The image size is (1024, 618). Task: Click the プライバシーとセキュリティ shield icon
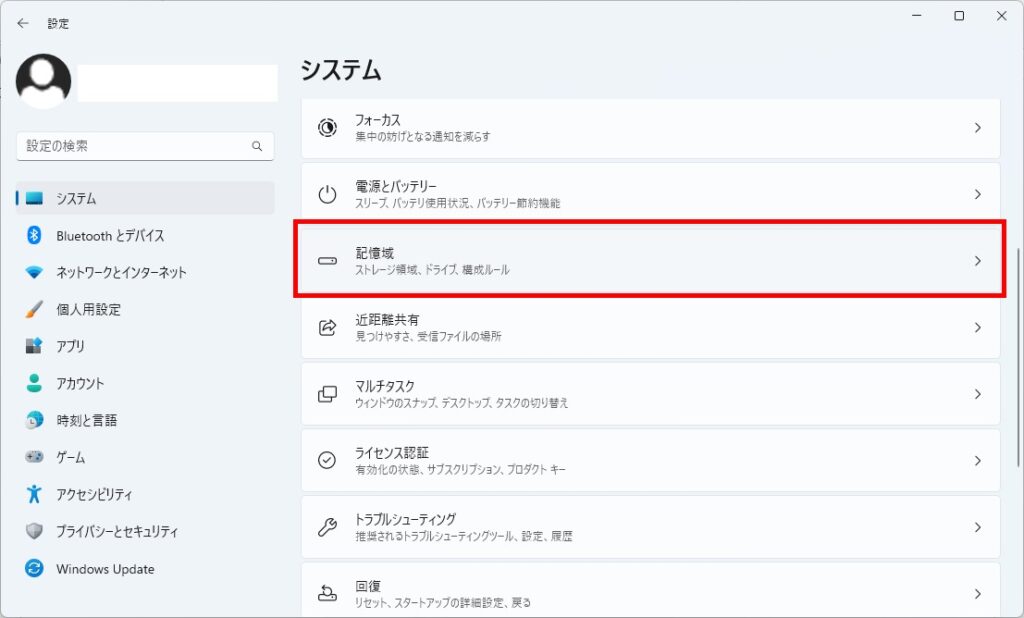coord(34,531)
